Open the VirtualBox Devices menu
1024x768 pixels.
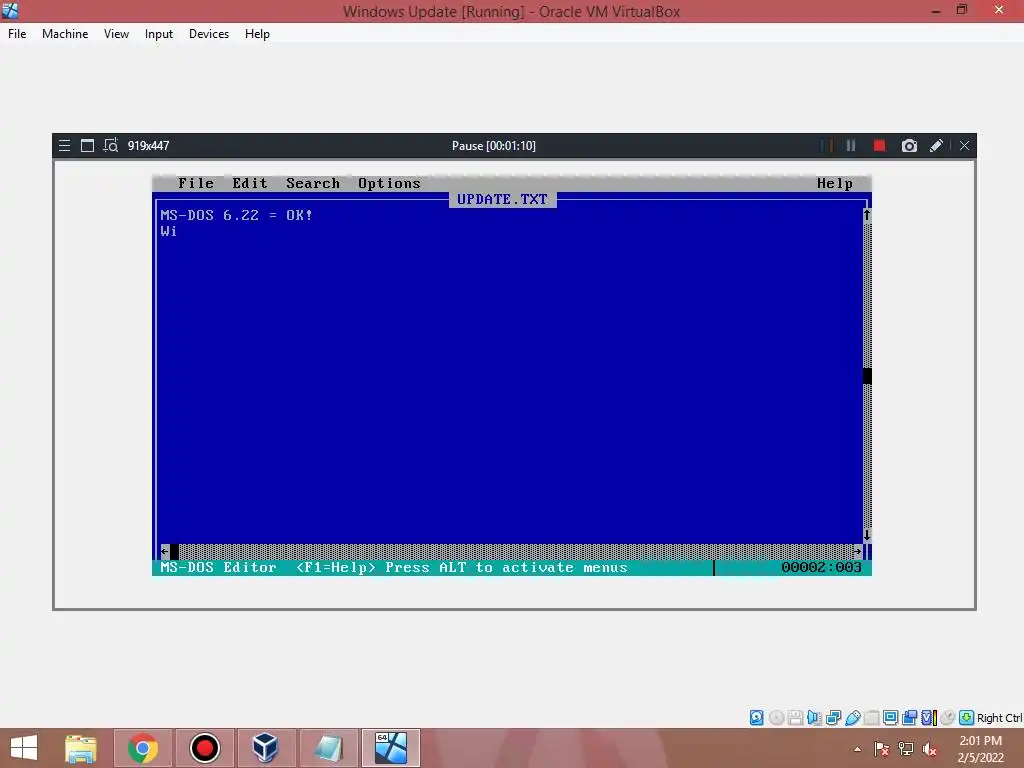[x=209, y=34]
